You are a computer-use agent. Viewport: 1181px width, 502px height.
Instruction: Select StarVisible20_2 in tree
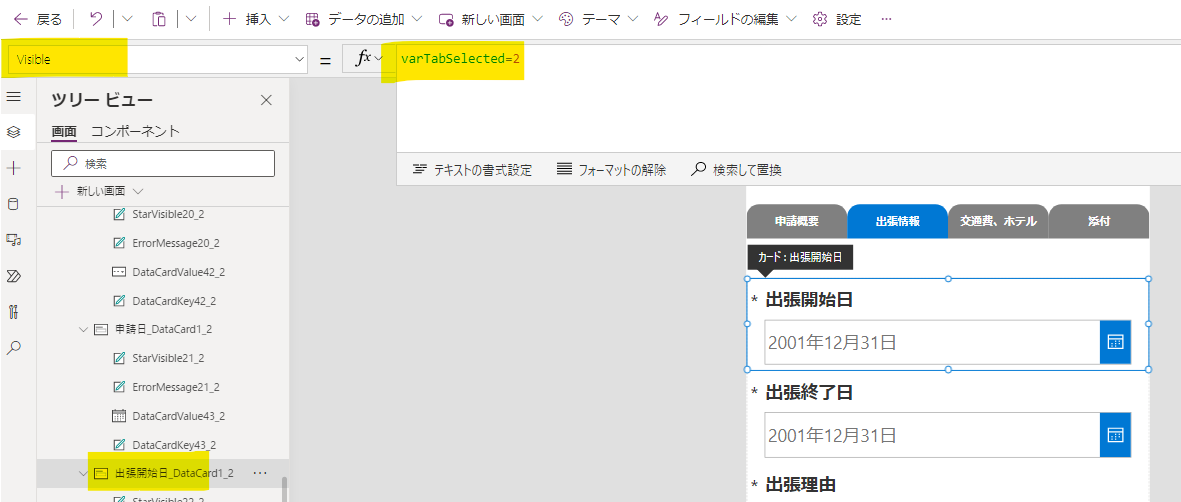coord(169,214)
